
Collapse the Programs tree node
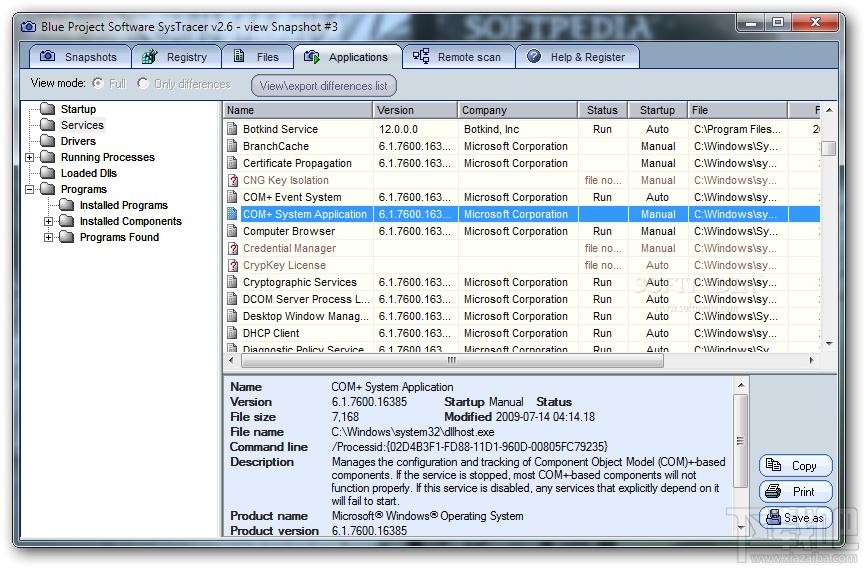30,189
